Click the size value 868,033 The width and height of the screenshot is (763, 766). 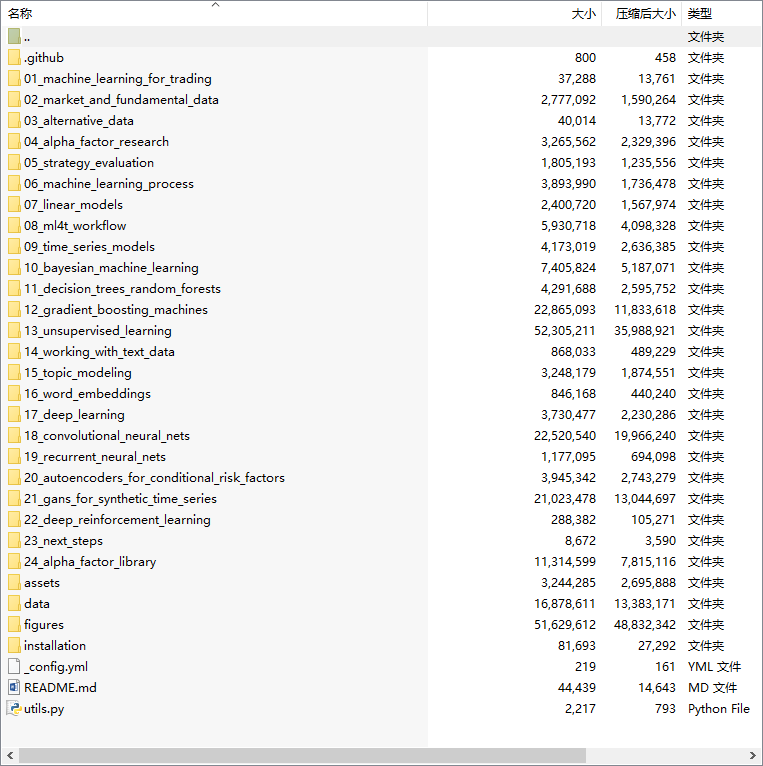tap(573, 351)
